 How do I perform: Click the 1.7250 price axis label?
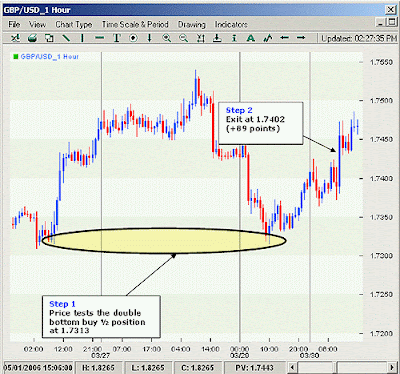tap(381, 295)
